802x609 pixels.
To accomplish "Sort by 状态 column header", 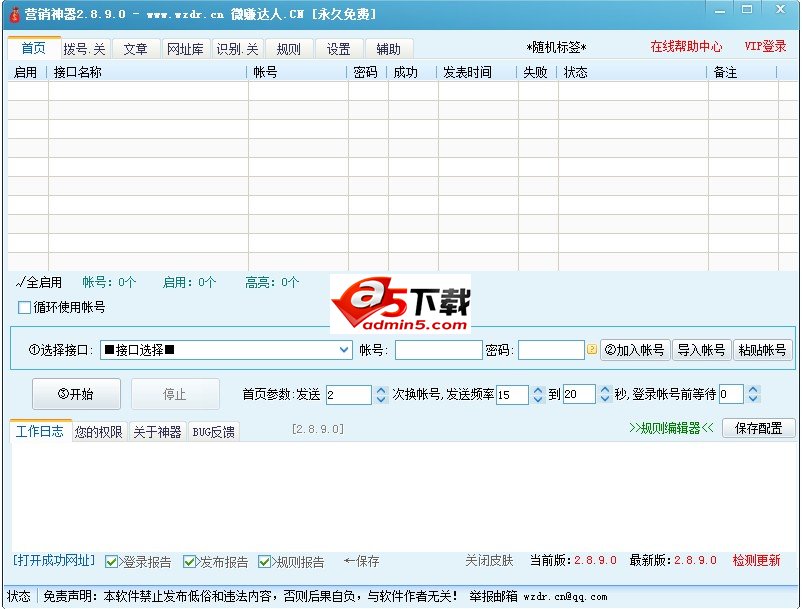I will point(633,72).
